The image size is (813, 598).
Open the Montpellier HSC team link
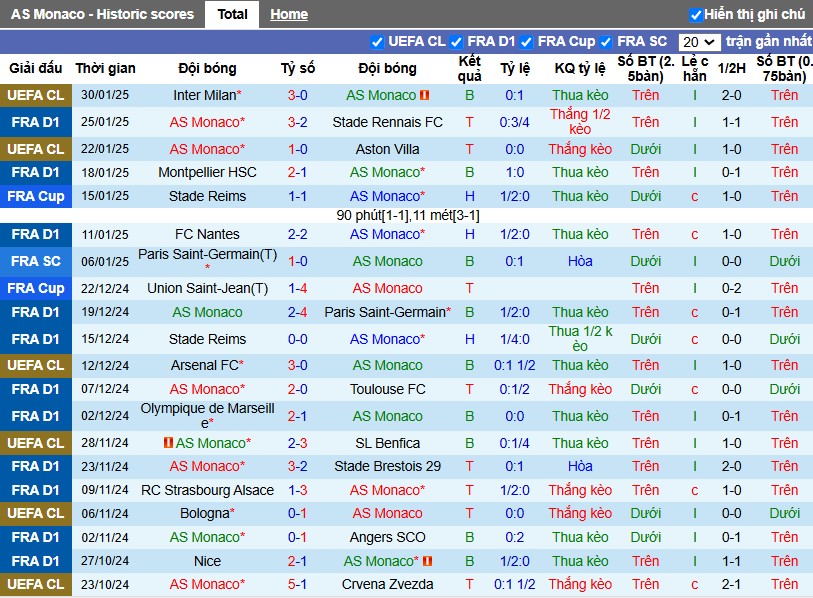click(207, 172)
